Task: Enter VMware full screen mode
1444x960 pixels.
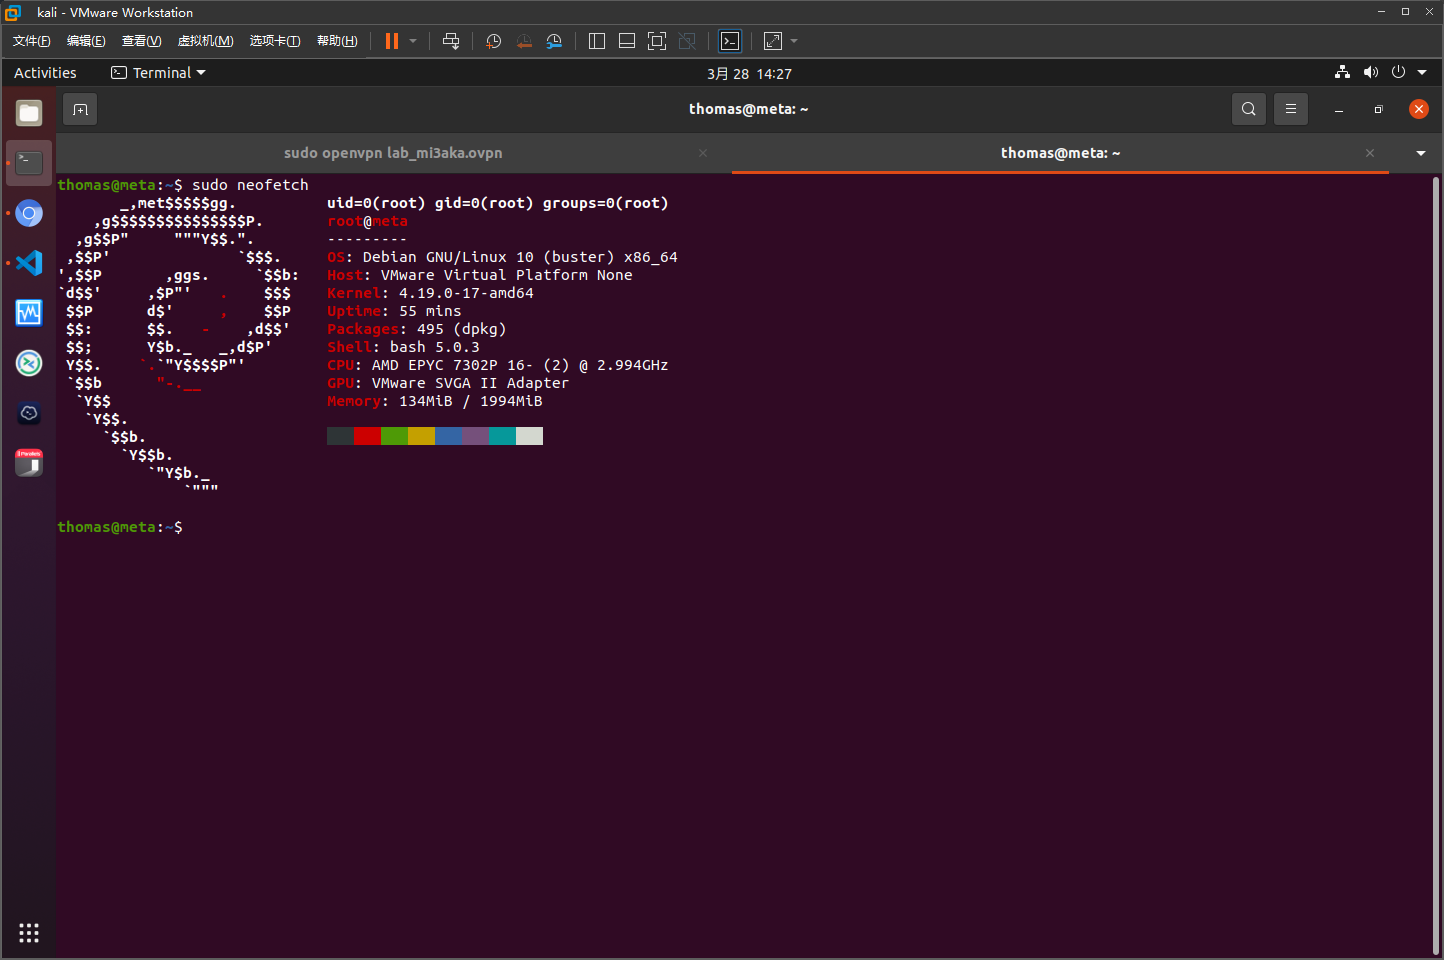Action: coord(657,41)
